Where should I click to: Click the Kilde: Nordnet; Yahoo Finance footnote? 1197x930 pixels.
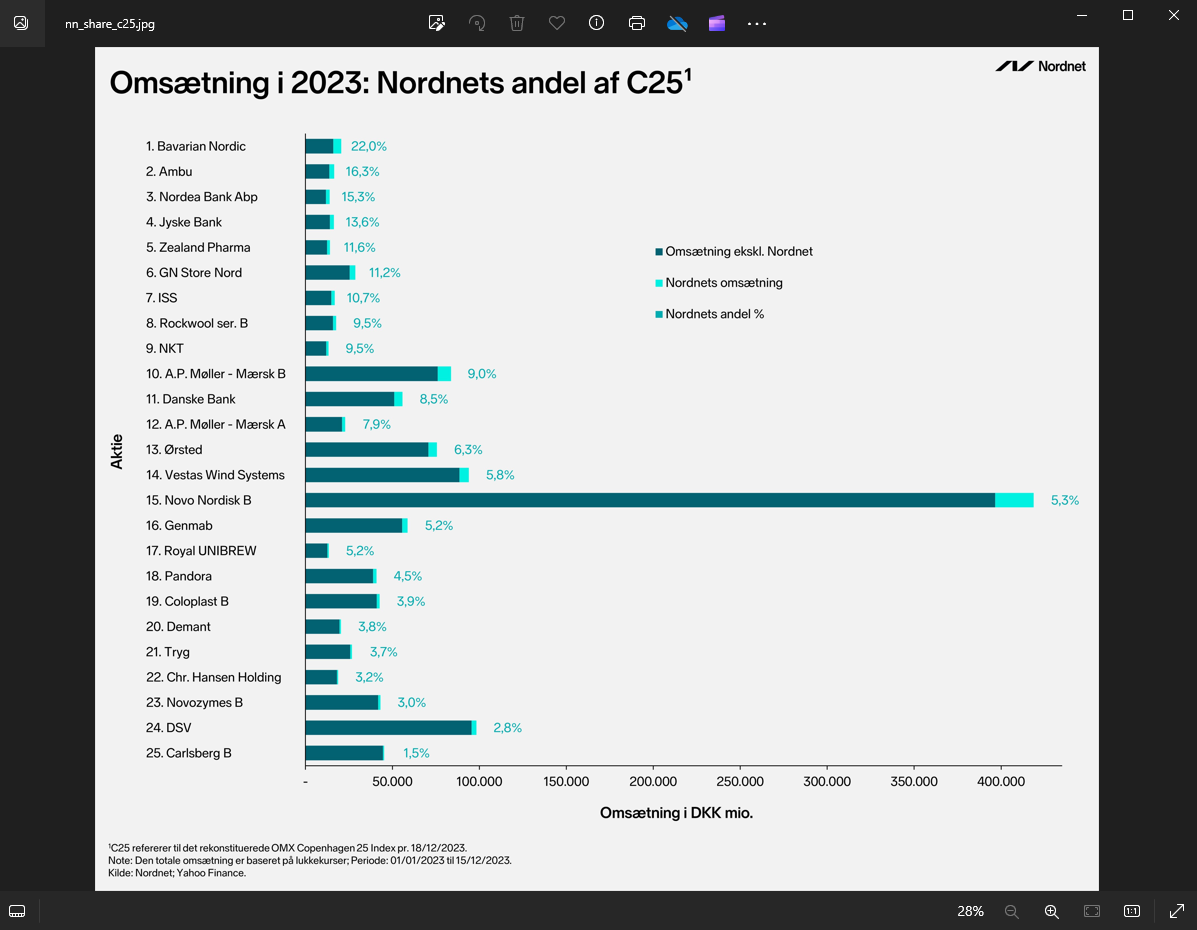coord(177,873)
